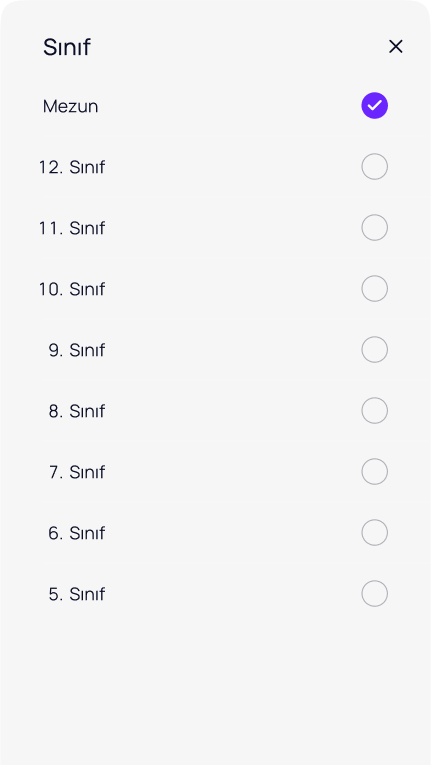Close the Sınıf selection panel
Image resolution: width=431 pixels, height=765 pixels.
[x=395, y=47]
